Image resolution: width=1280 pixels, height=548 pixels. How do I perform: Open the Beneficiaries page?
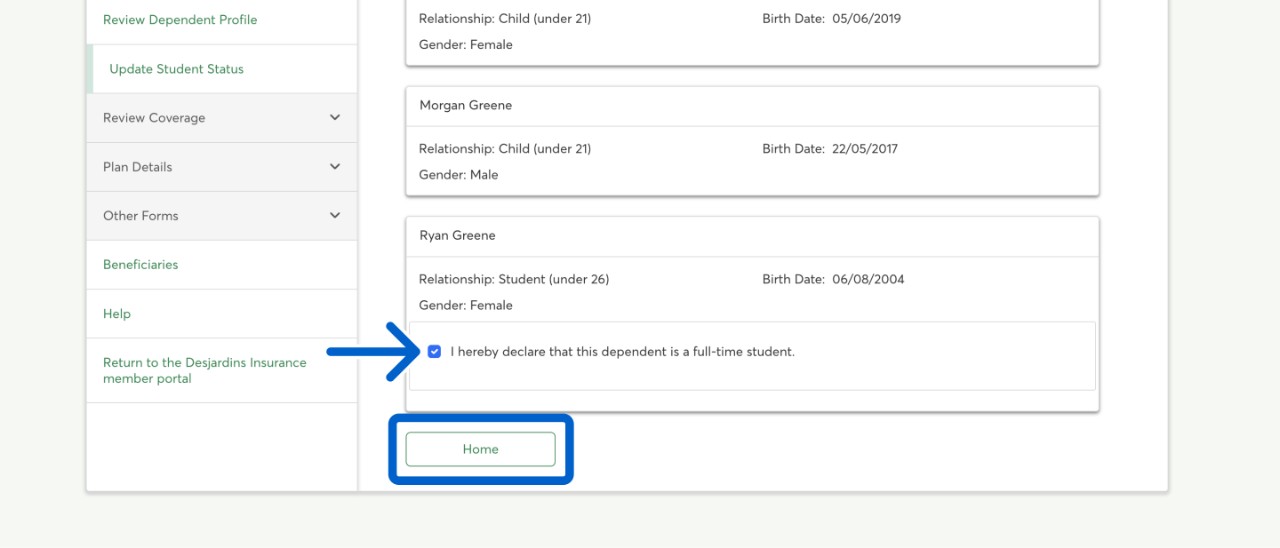(141, 265)
